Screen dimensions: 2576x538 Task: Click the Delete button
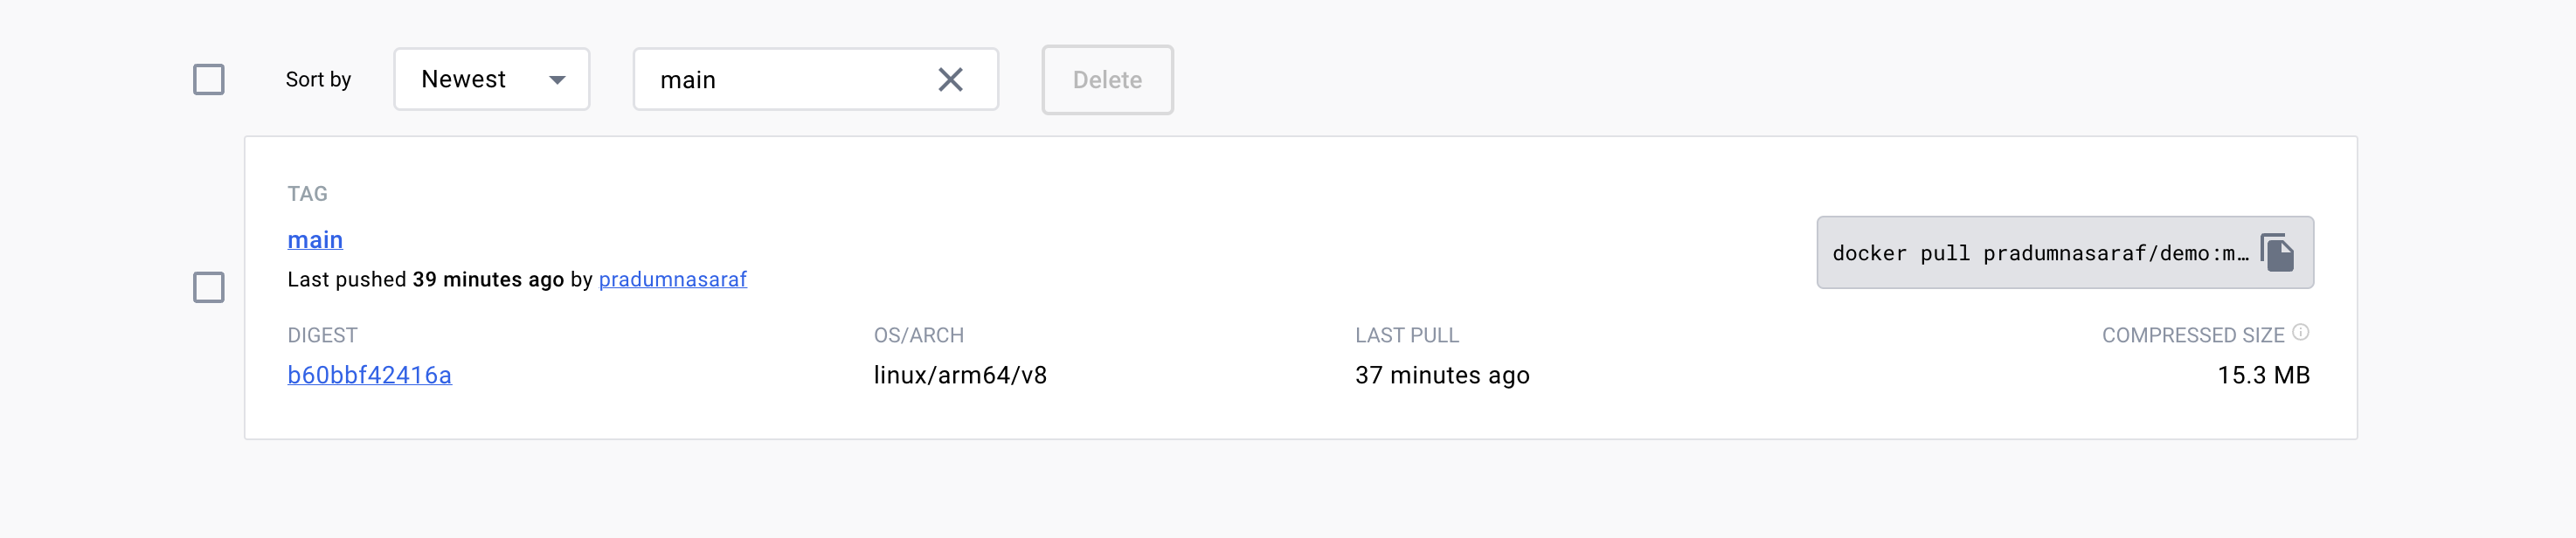coord(1106,80)
